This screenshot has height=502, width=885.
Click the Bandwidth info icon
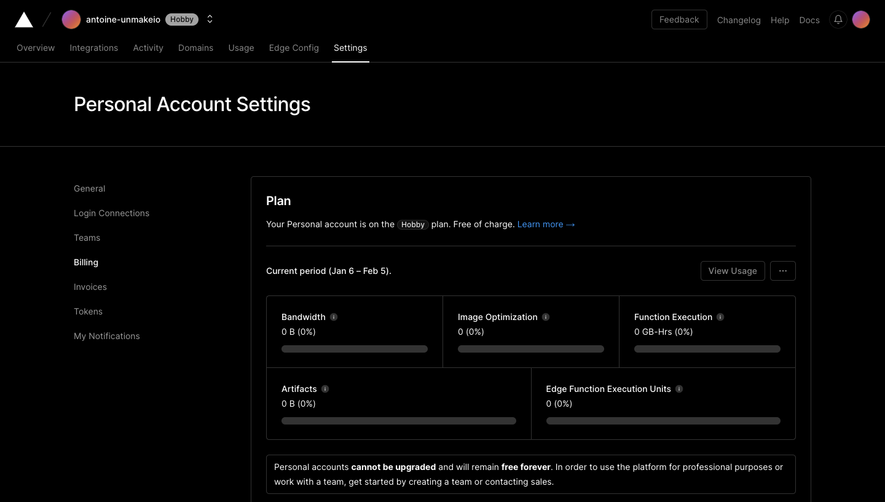tap(334, 317)
